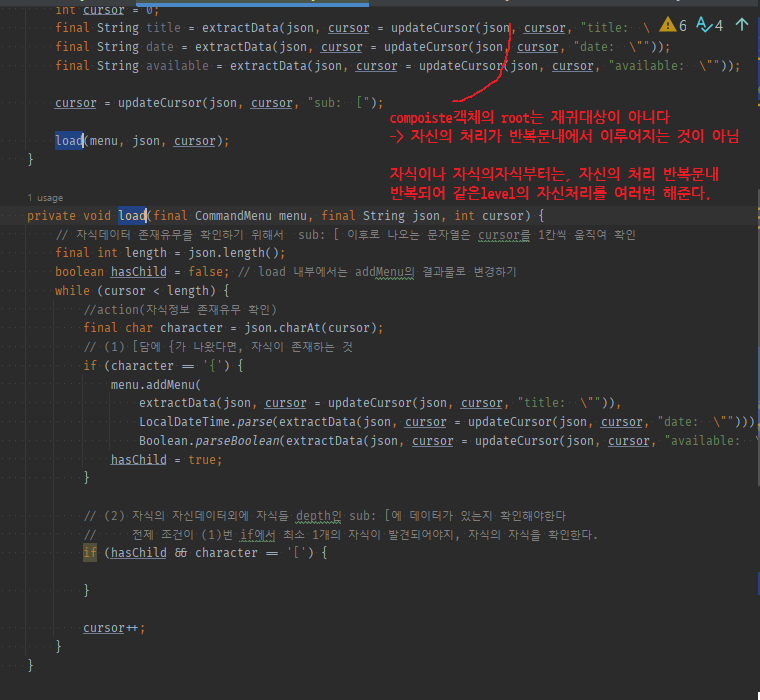
Task: Click the load(menu, json, cursor) call
Action: pyautogui.click(x=142, y=141)
